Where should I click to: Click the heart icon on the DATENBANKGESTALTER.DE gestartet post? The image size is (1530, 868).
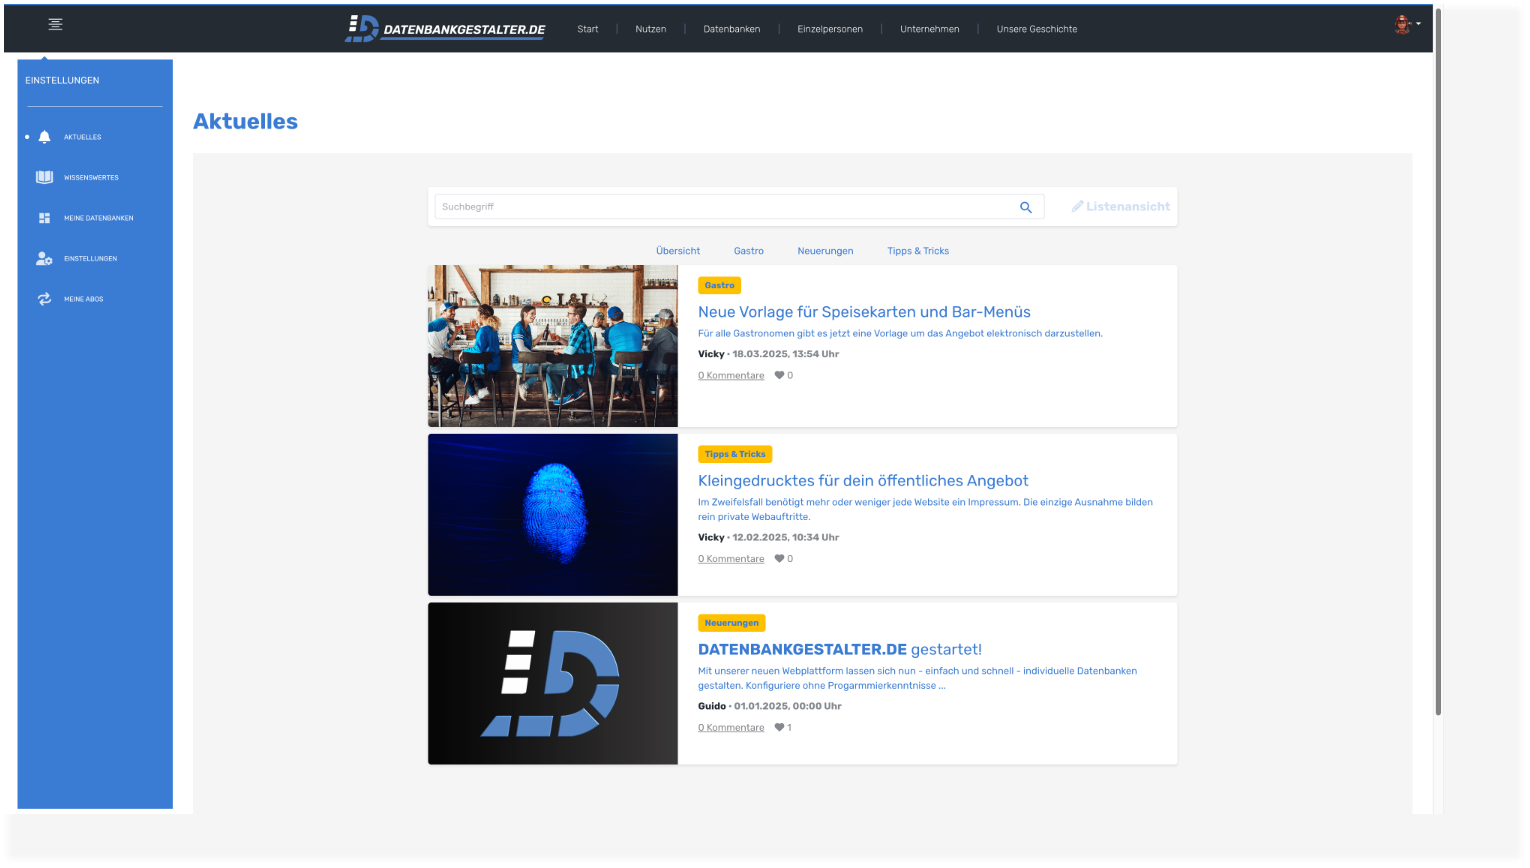pyautogui.click(x=780, y=728)
